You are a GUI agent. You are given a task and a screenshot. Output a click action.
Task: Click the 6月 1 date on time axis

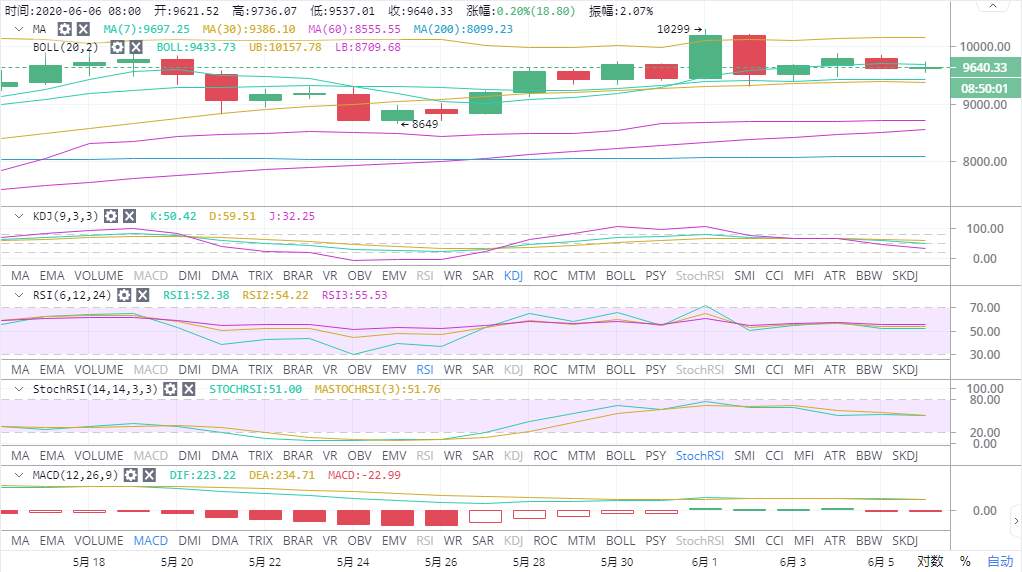click(704, 562)
